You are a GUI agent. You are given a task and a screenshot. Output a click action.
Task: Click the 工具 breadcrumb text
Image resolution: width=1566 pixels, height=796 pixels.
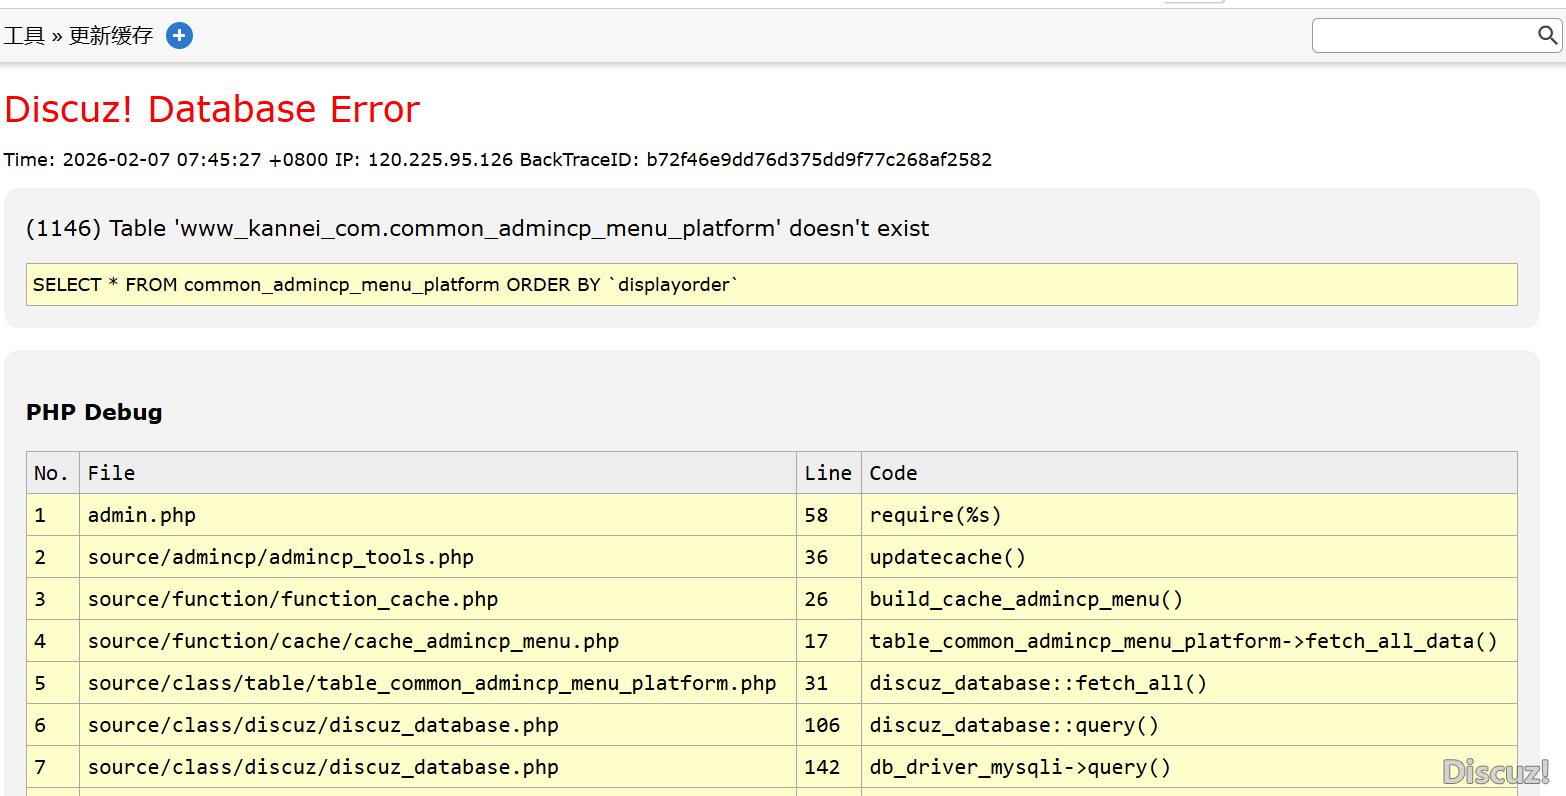tap(24, 36)
